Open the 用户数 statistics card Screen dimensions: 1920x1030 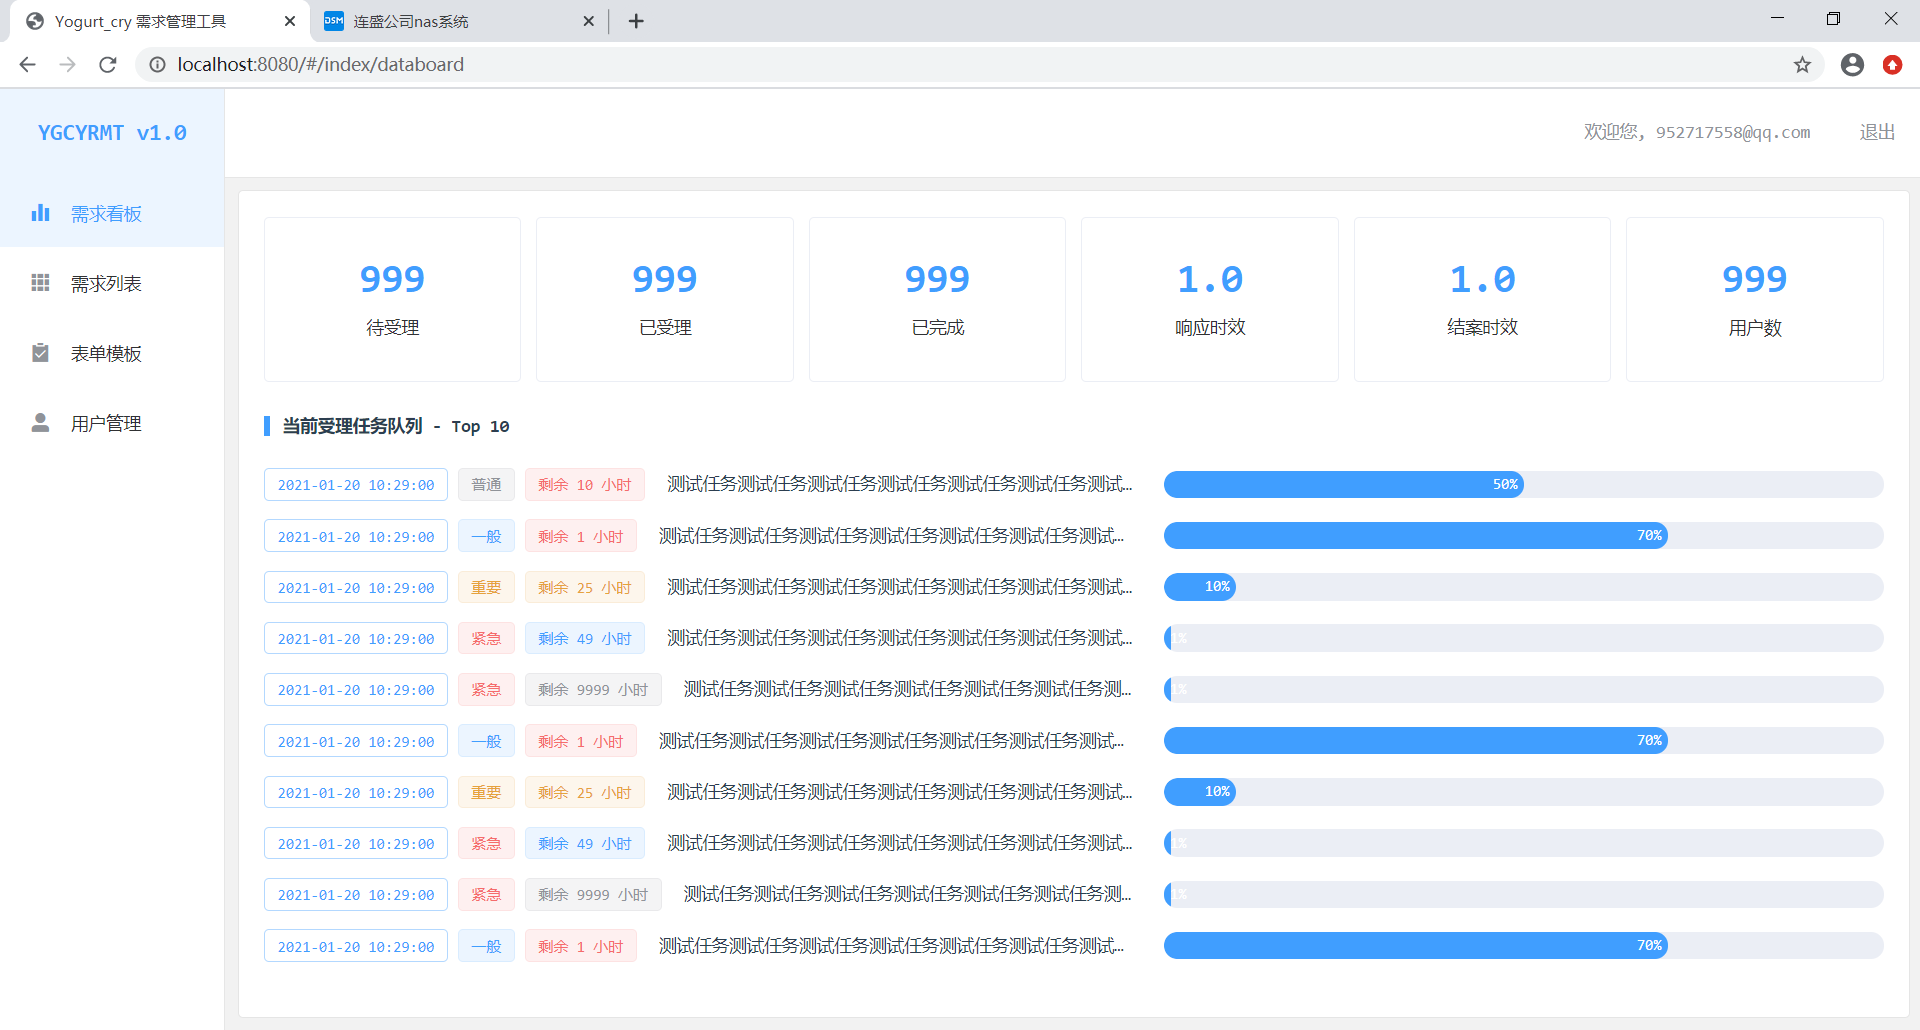coord(1755,299)
